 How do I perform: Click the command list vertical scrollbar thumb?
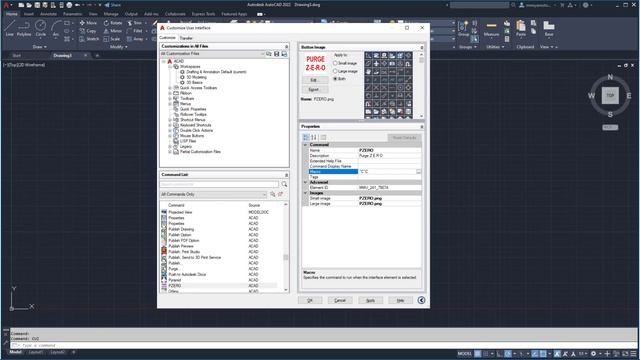[286, 257]
